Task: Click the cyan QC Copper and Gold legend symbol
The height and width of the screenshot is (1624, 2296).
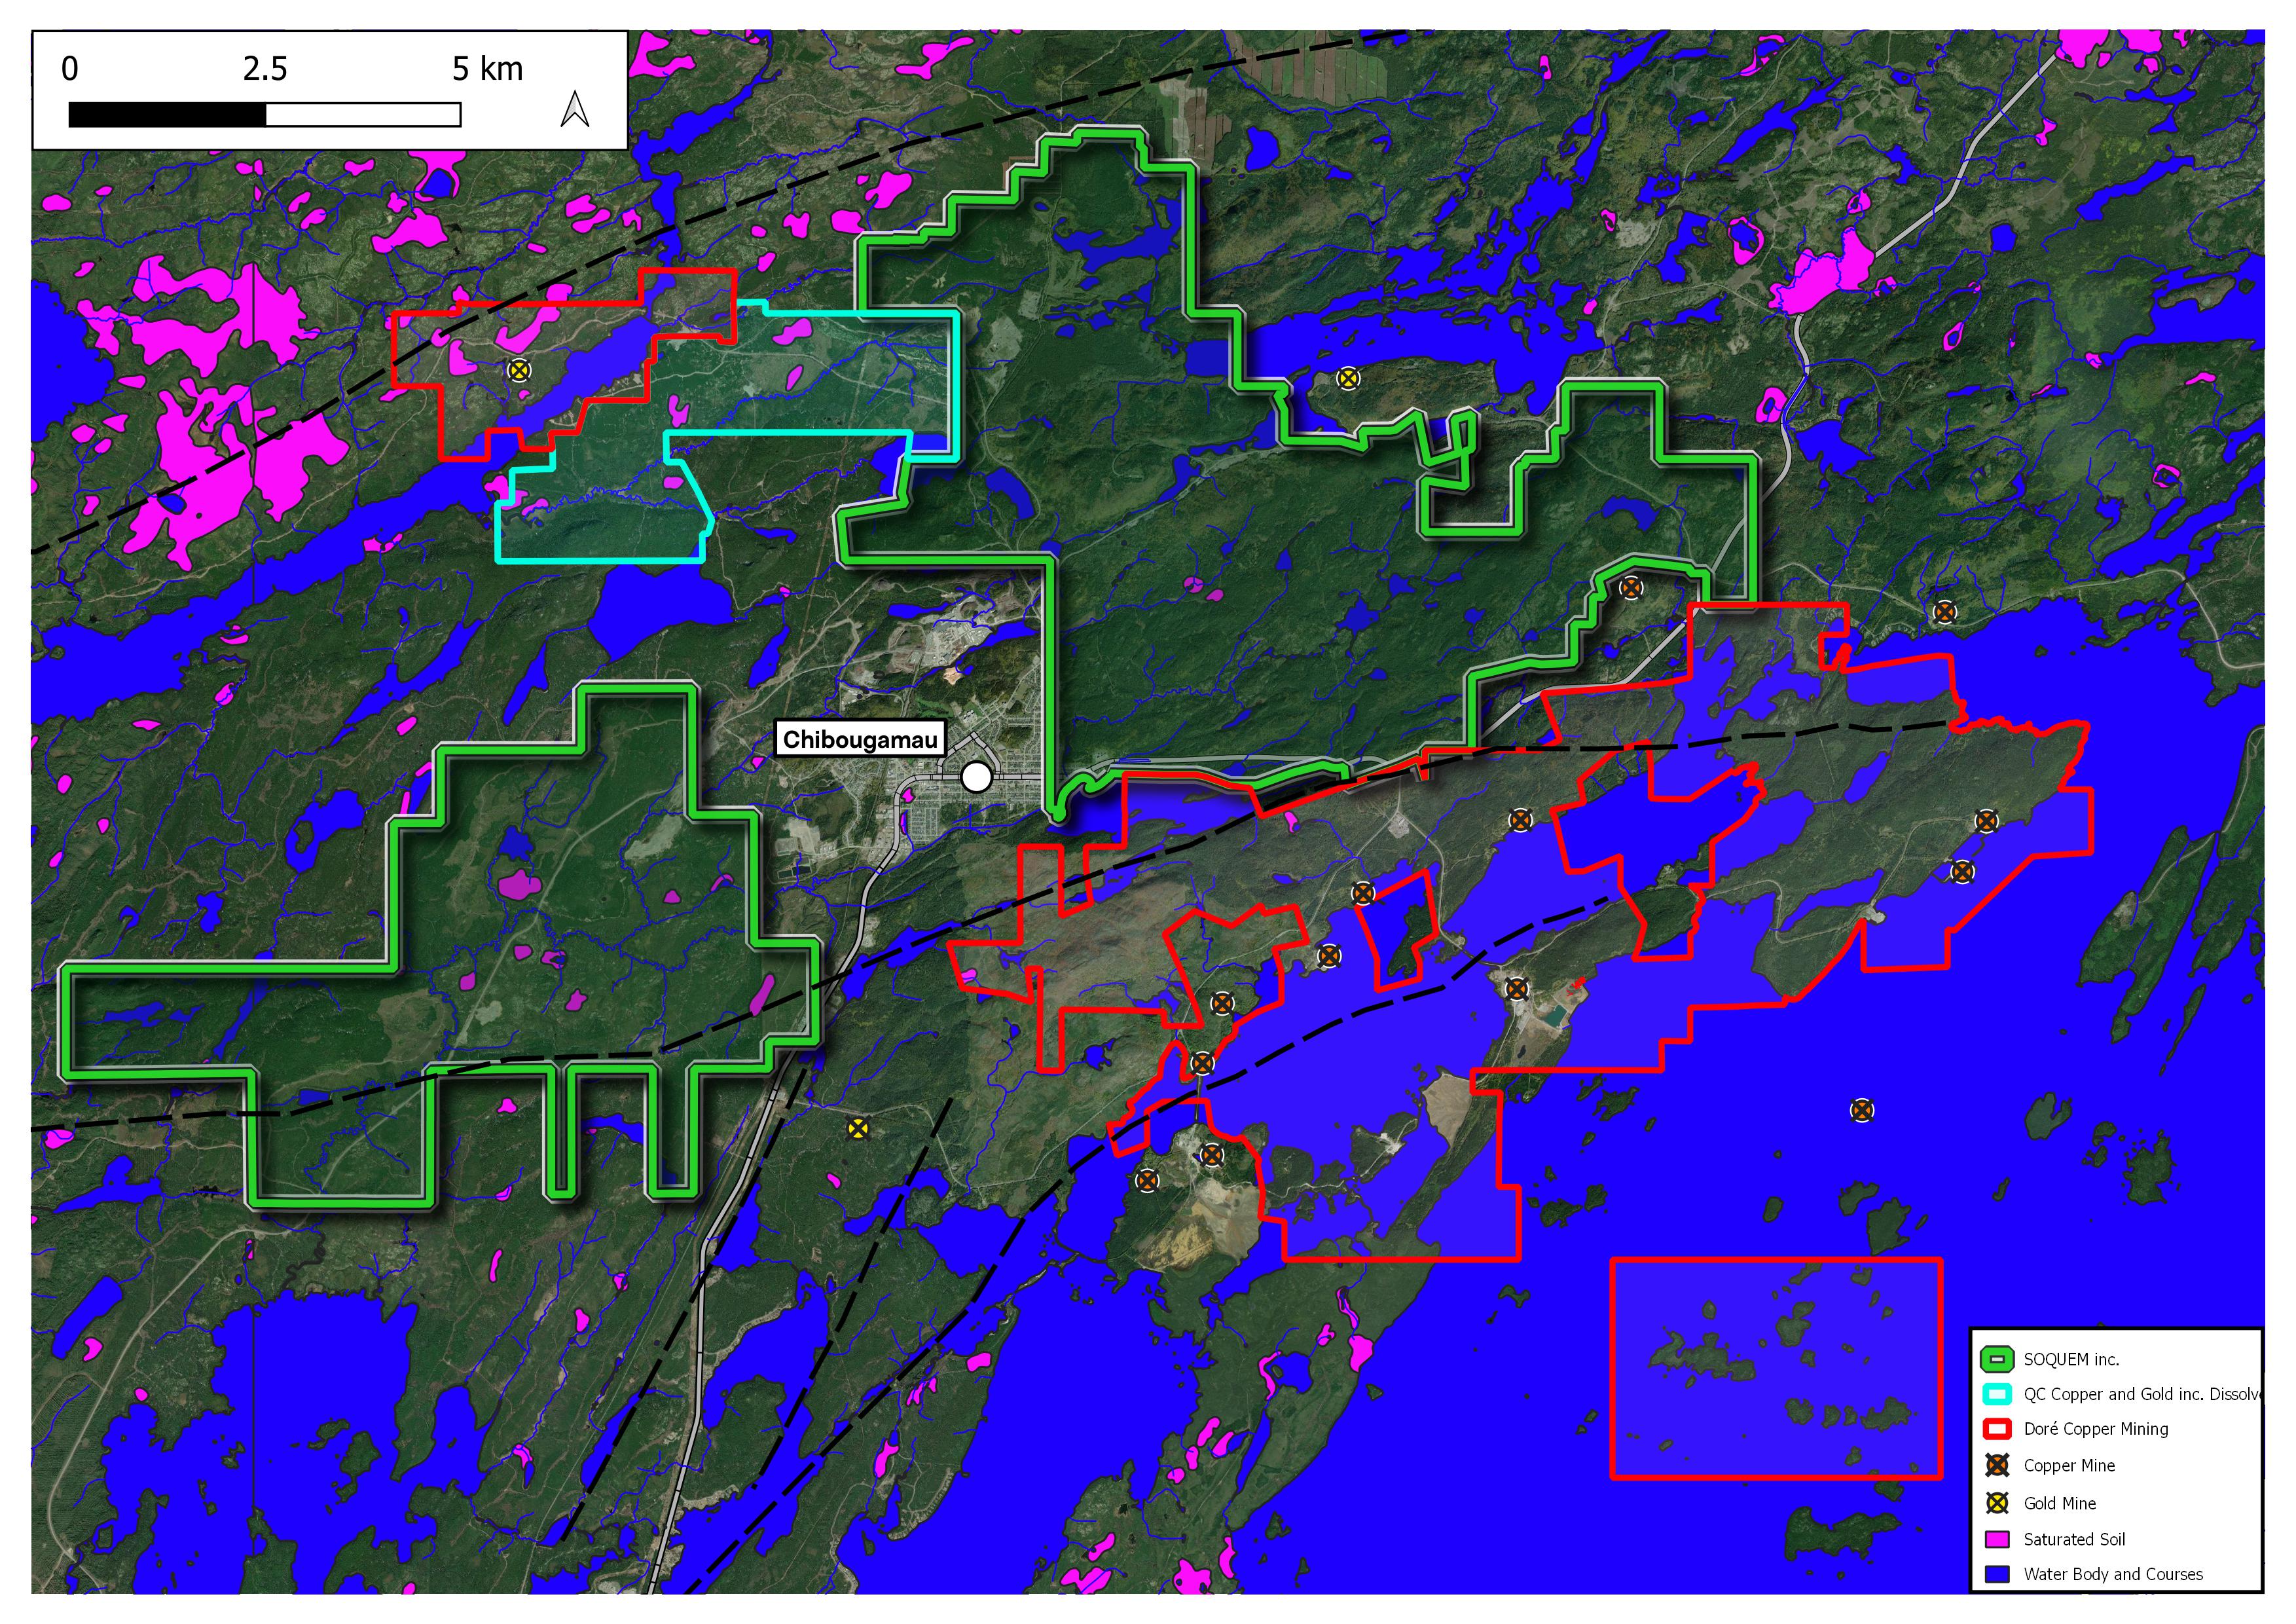Action: click(1997, 1394)
